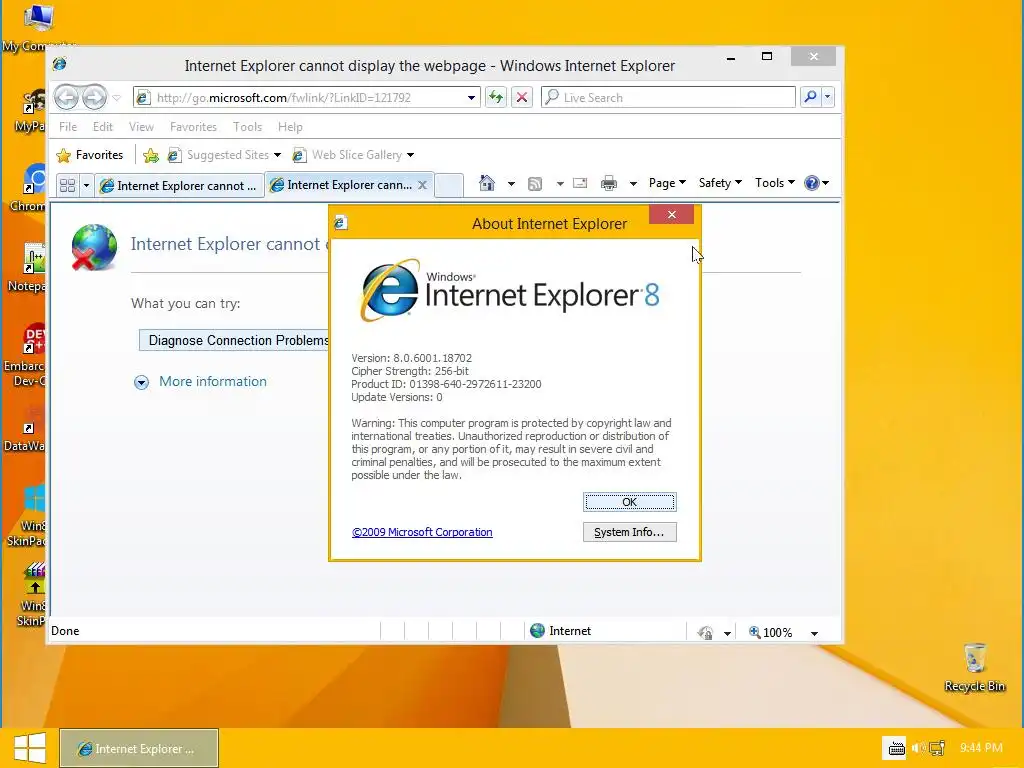
Task: Click the volume speaker icon in the system tray
Action: (918, 748)
